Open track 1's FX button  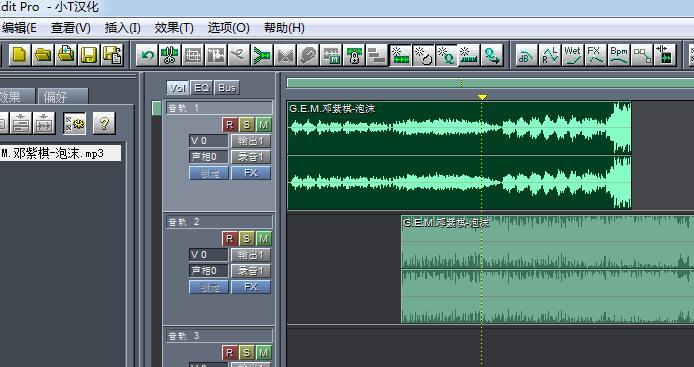251,173
